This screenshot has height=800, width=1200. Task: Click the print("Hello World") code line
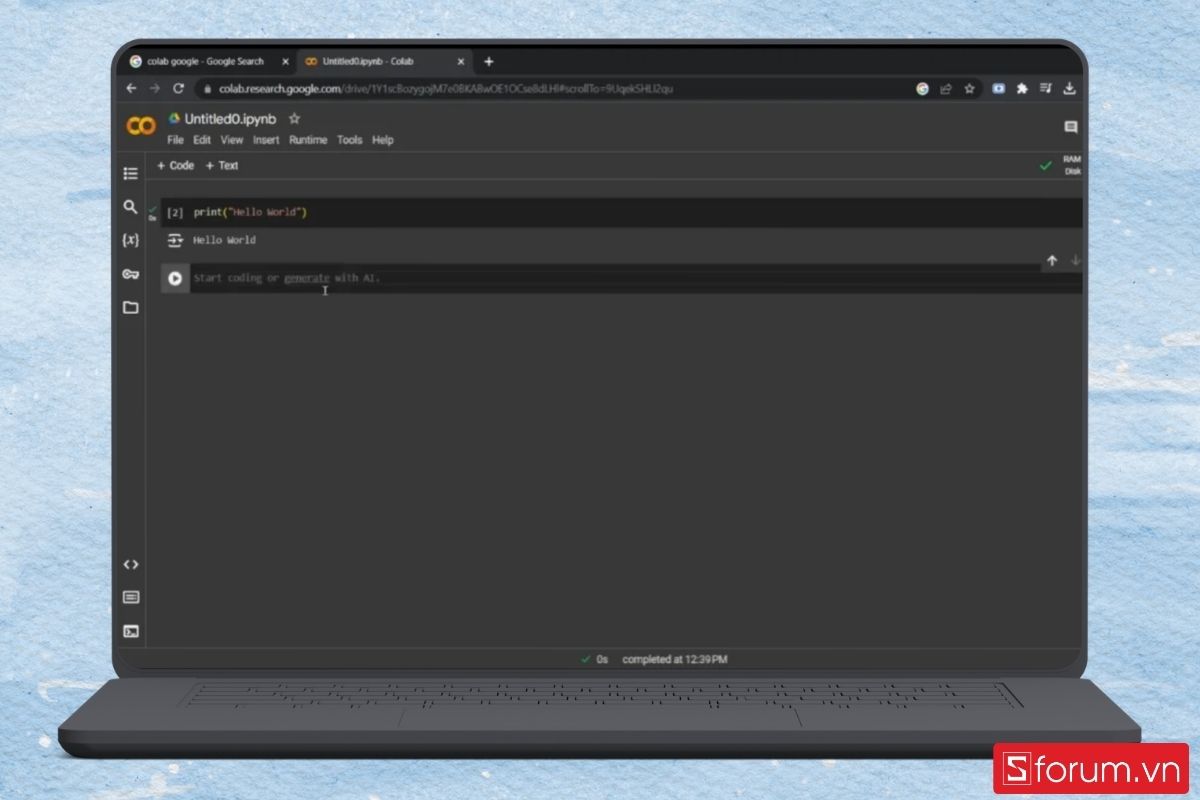[x=251, y=213]
